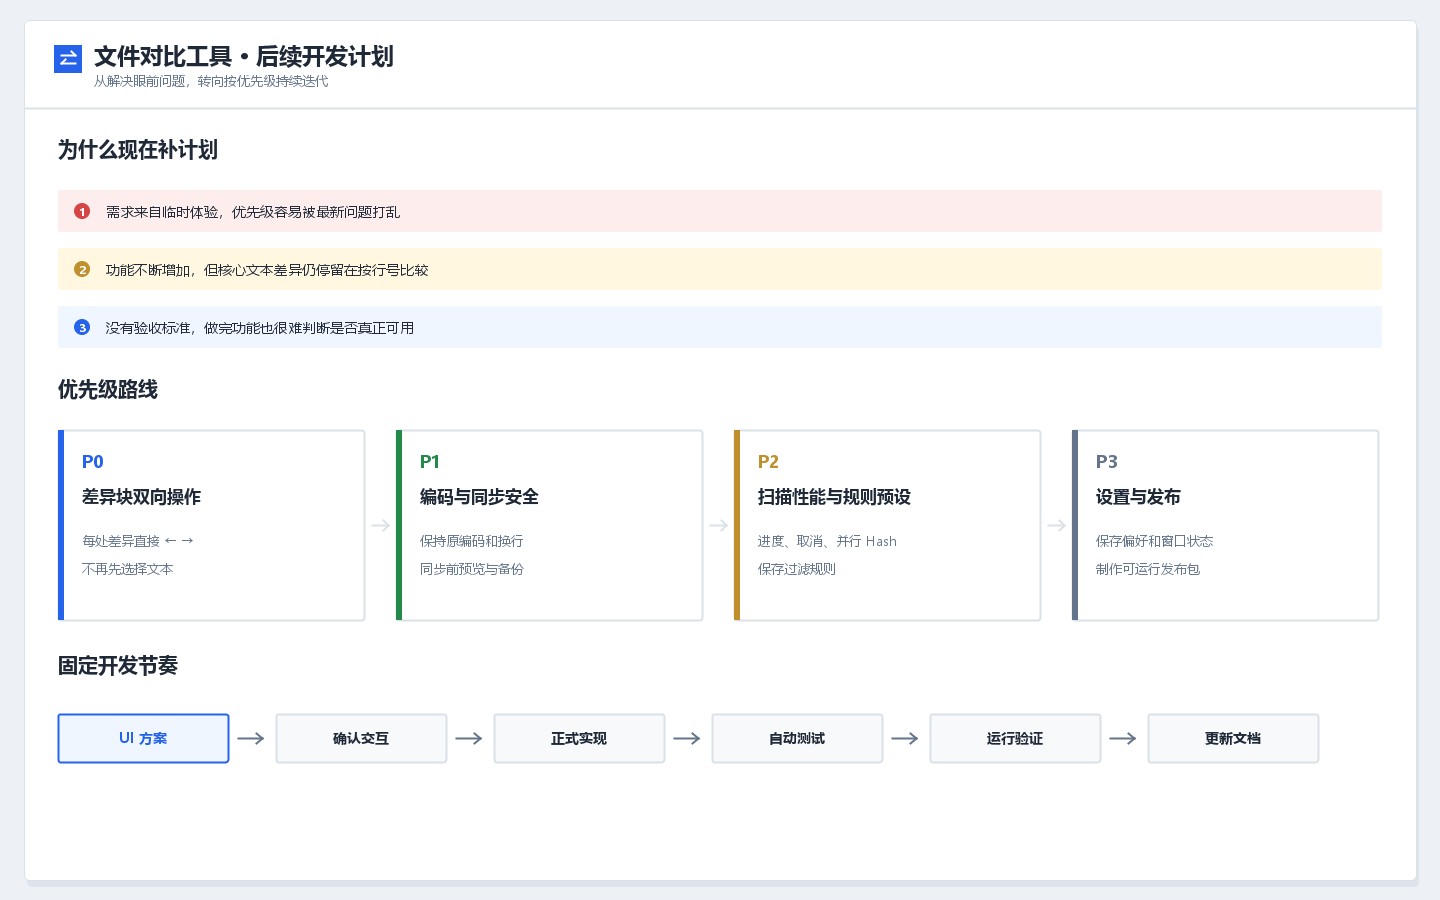Click the green P1 label

click(430, 461)
